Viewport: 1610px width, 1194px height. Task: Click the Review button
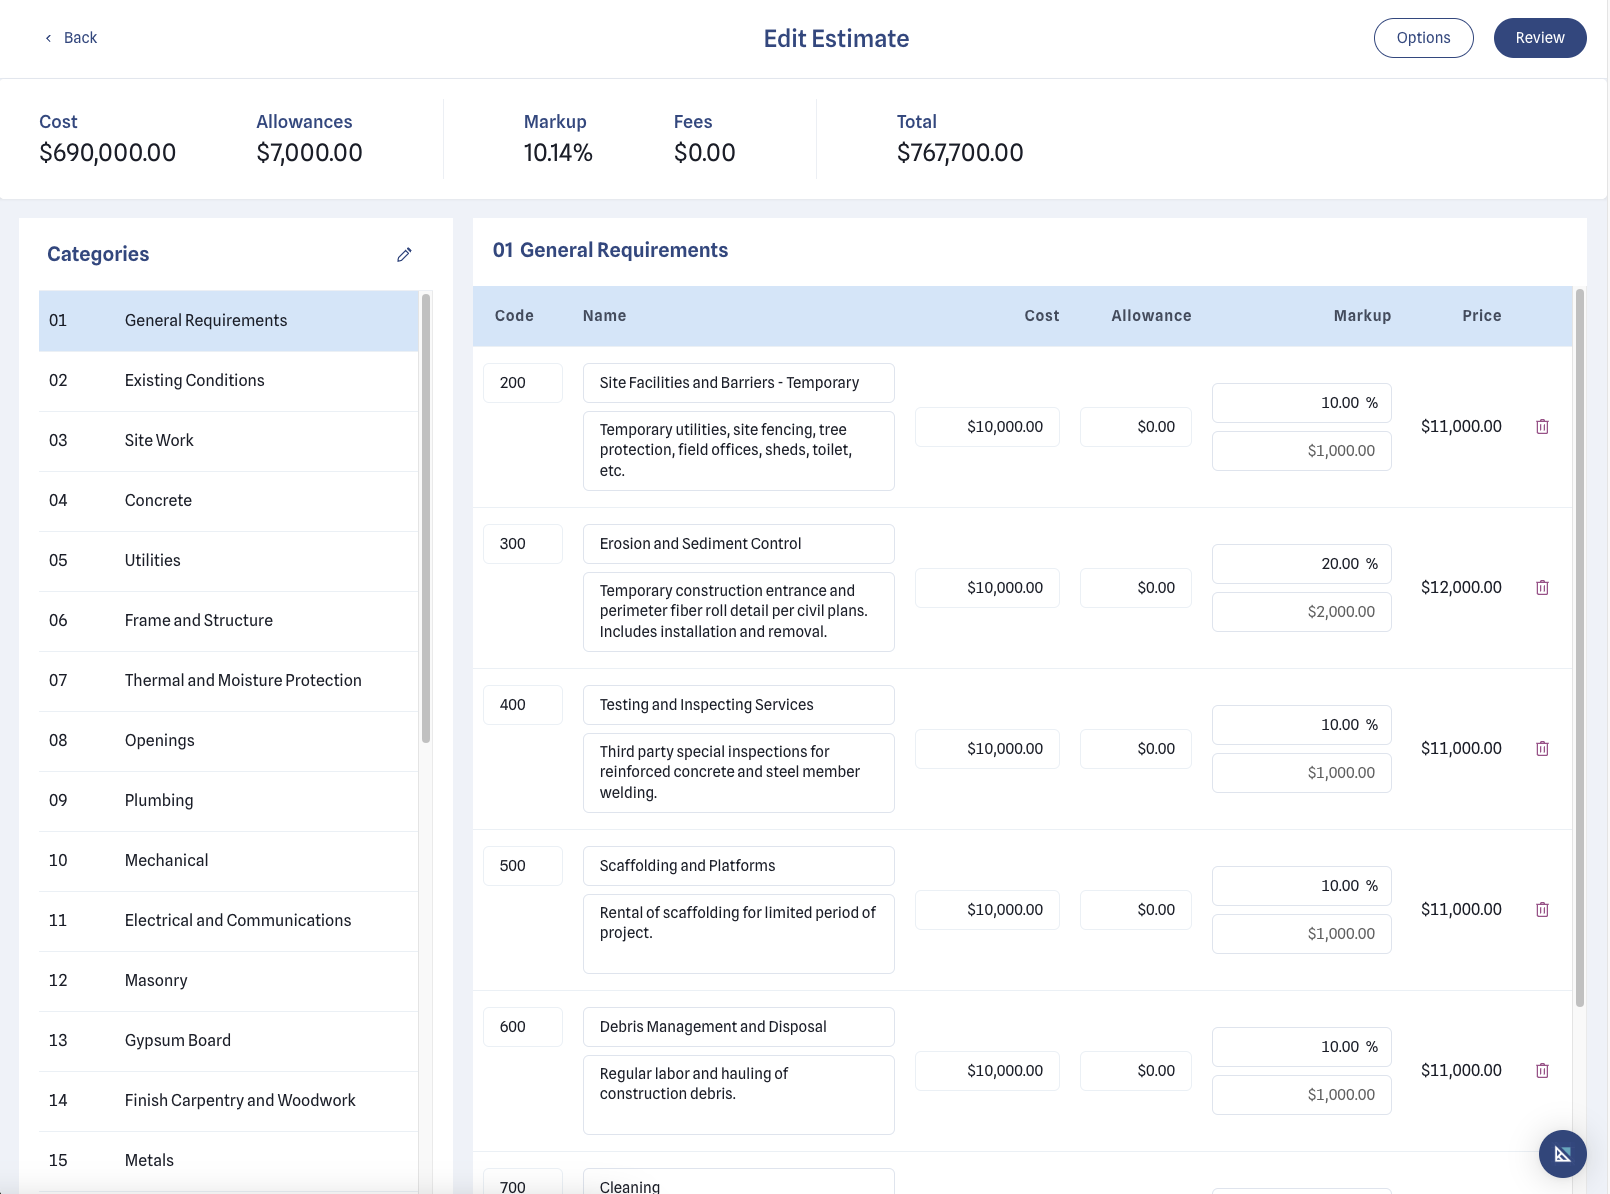[1539, 37]
